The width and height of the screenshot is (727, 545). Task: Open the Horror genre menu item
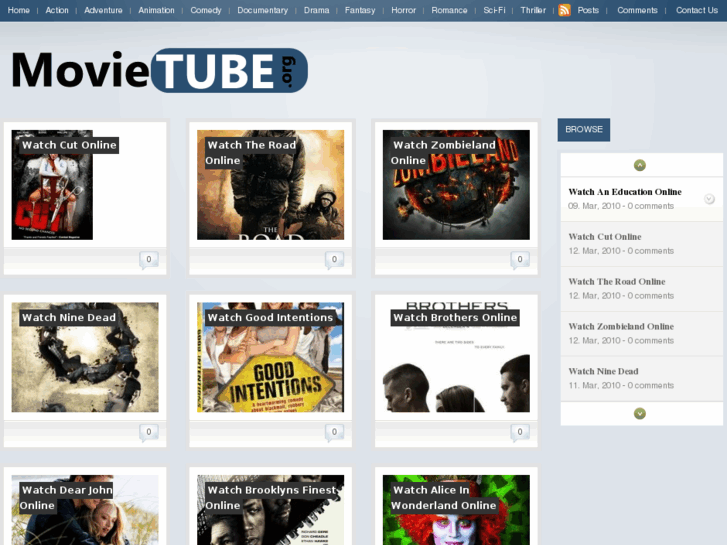(x=403, y=10)
